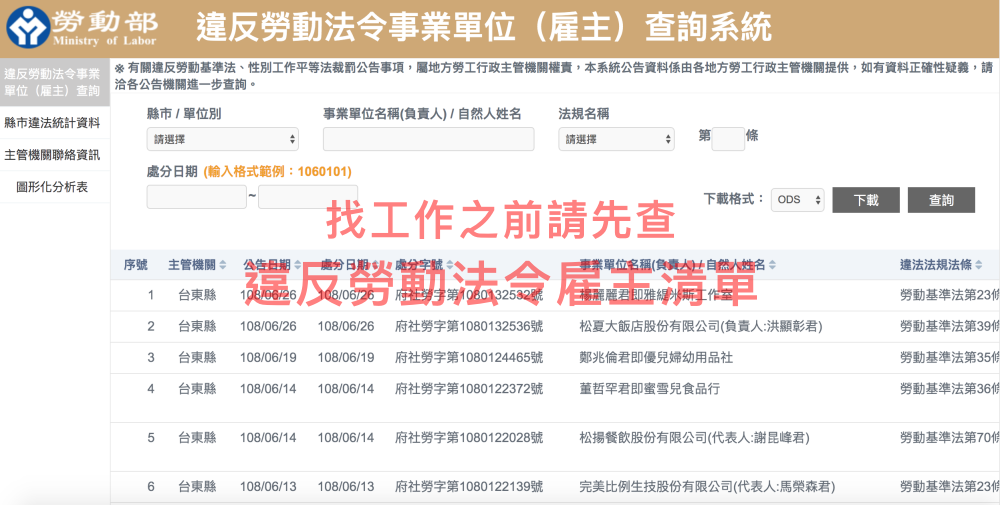
Task: Click the 處分日期 start date field
Action: (196, 197)
